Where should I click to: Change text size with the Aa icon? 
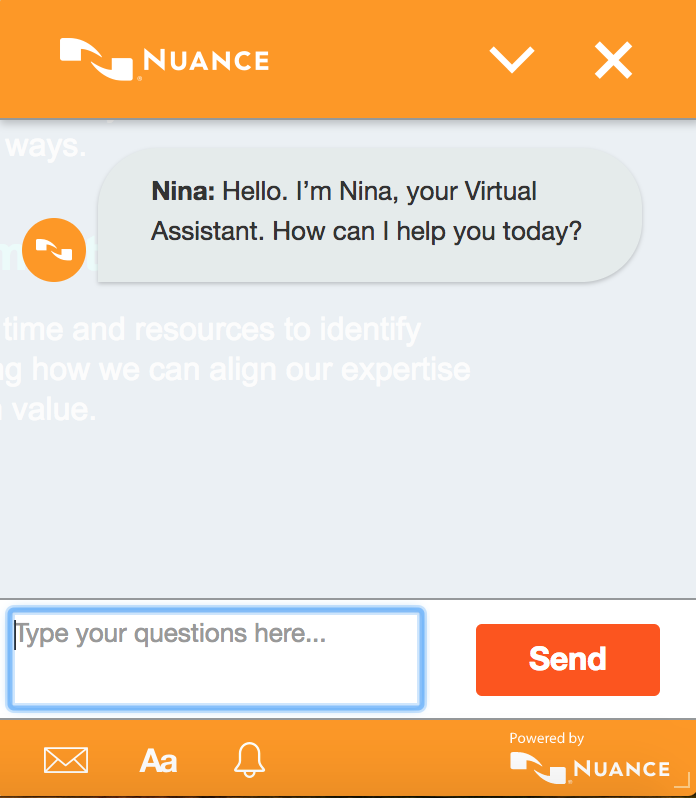pyautogui.click(x=159, y=761)
